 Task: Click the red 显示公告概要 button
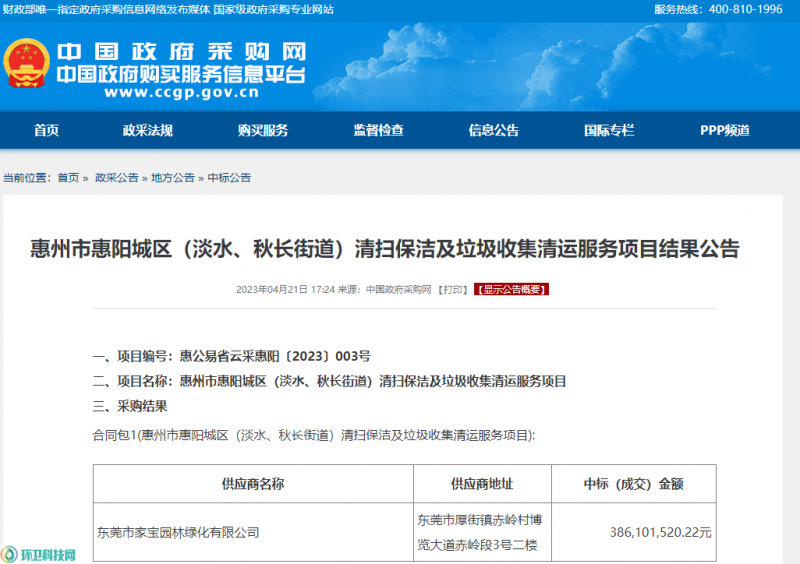pyautogui.click(x=511, y=289)
